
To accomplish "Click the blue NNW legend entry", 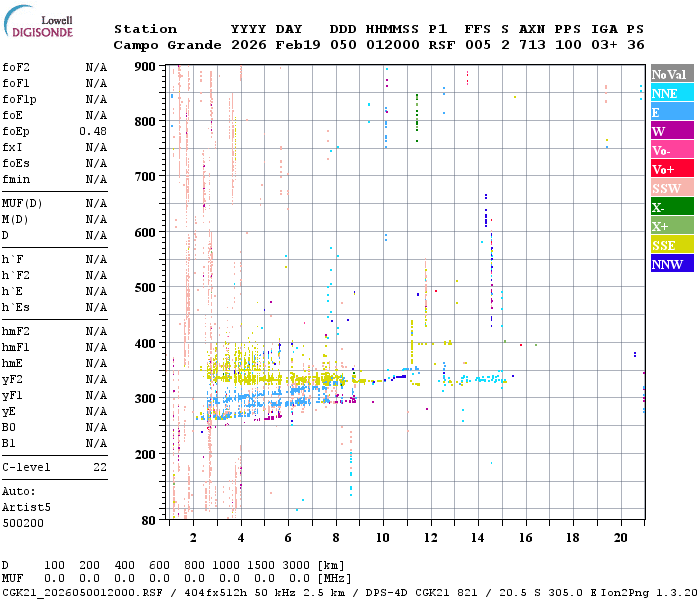I will coord(670,265).
